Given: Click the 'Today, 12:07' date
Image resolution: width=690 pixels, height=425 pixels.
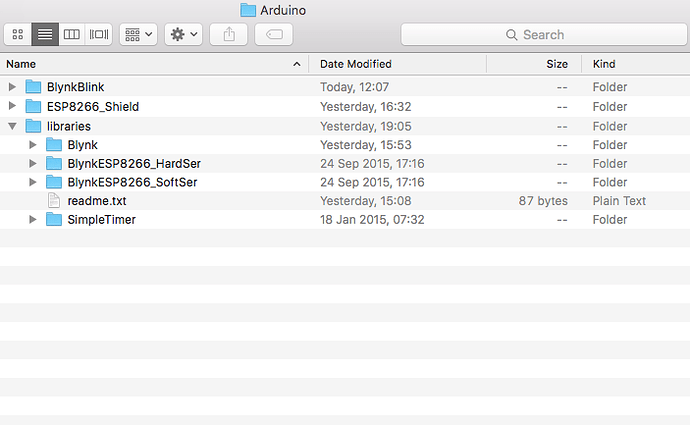Looking at the screenshot, I should point(354,87).
